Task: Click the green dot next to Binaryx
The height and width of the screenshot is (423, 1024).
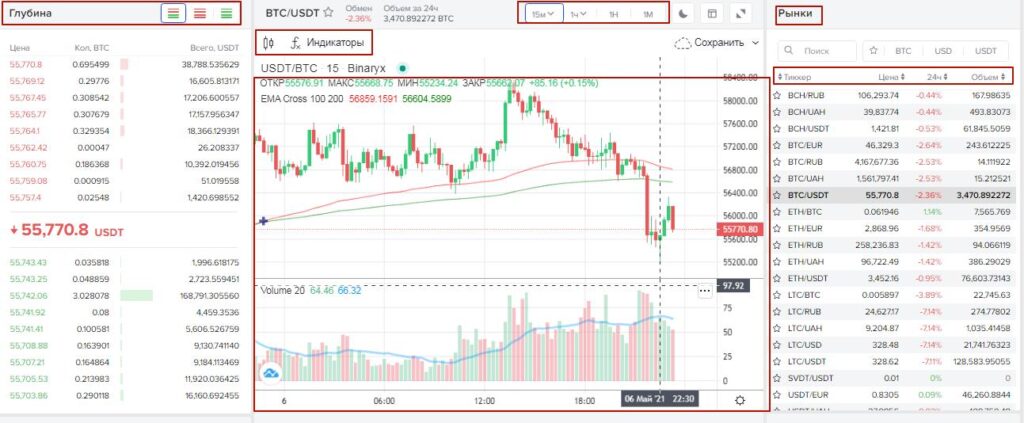Action: (x=402, y=68)
